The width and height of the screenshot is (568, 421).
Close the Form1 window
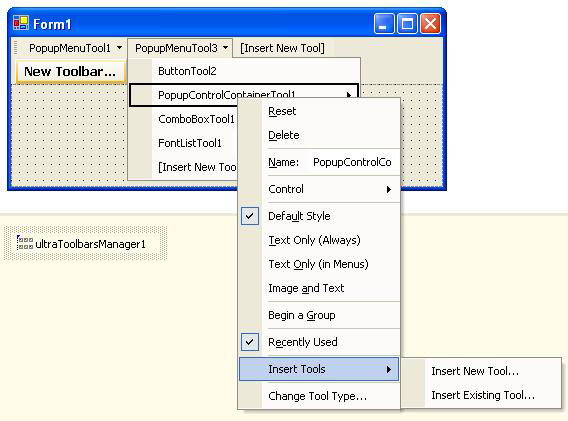pos(430,24)
